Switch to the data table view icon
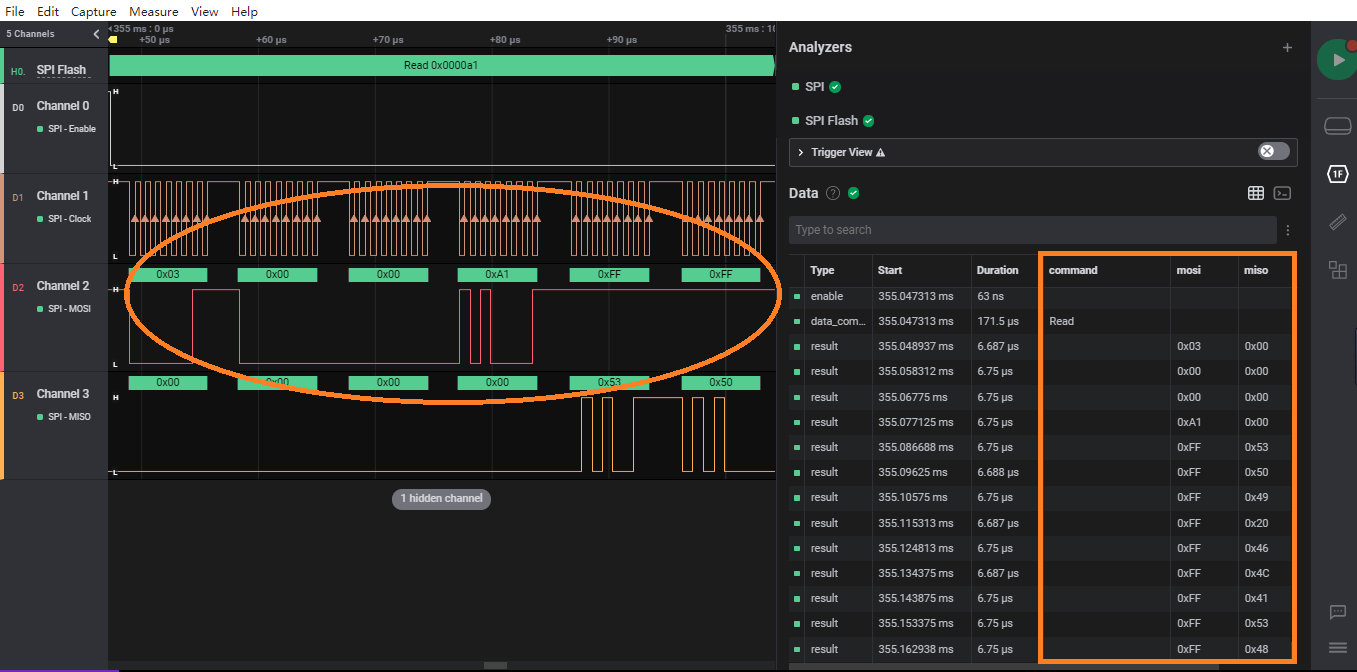The image size is (1357, 672). coord(1256,193)
